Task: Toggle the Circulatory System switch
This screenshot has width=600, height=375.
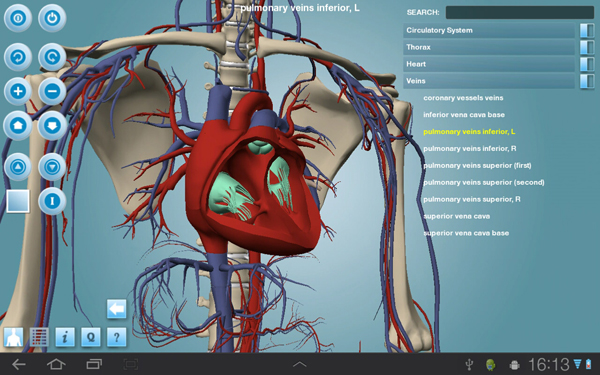Action: pos(587,30)
